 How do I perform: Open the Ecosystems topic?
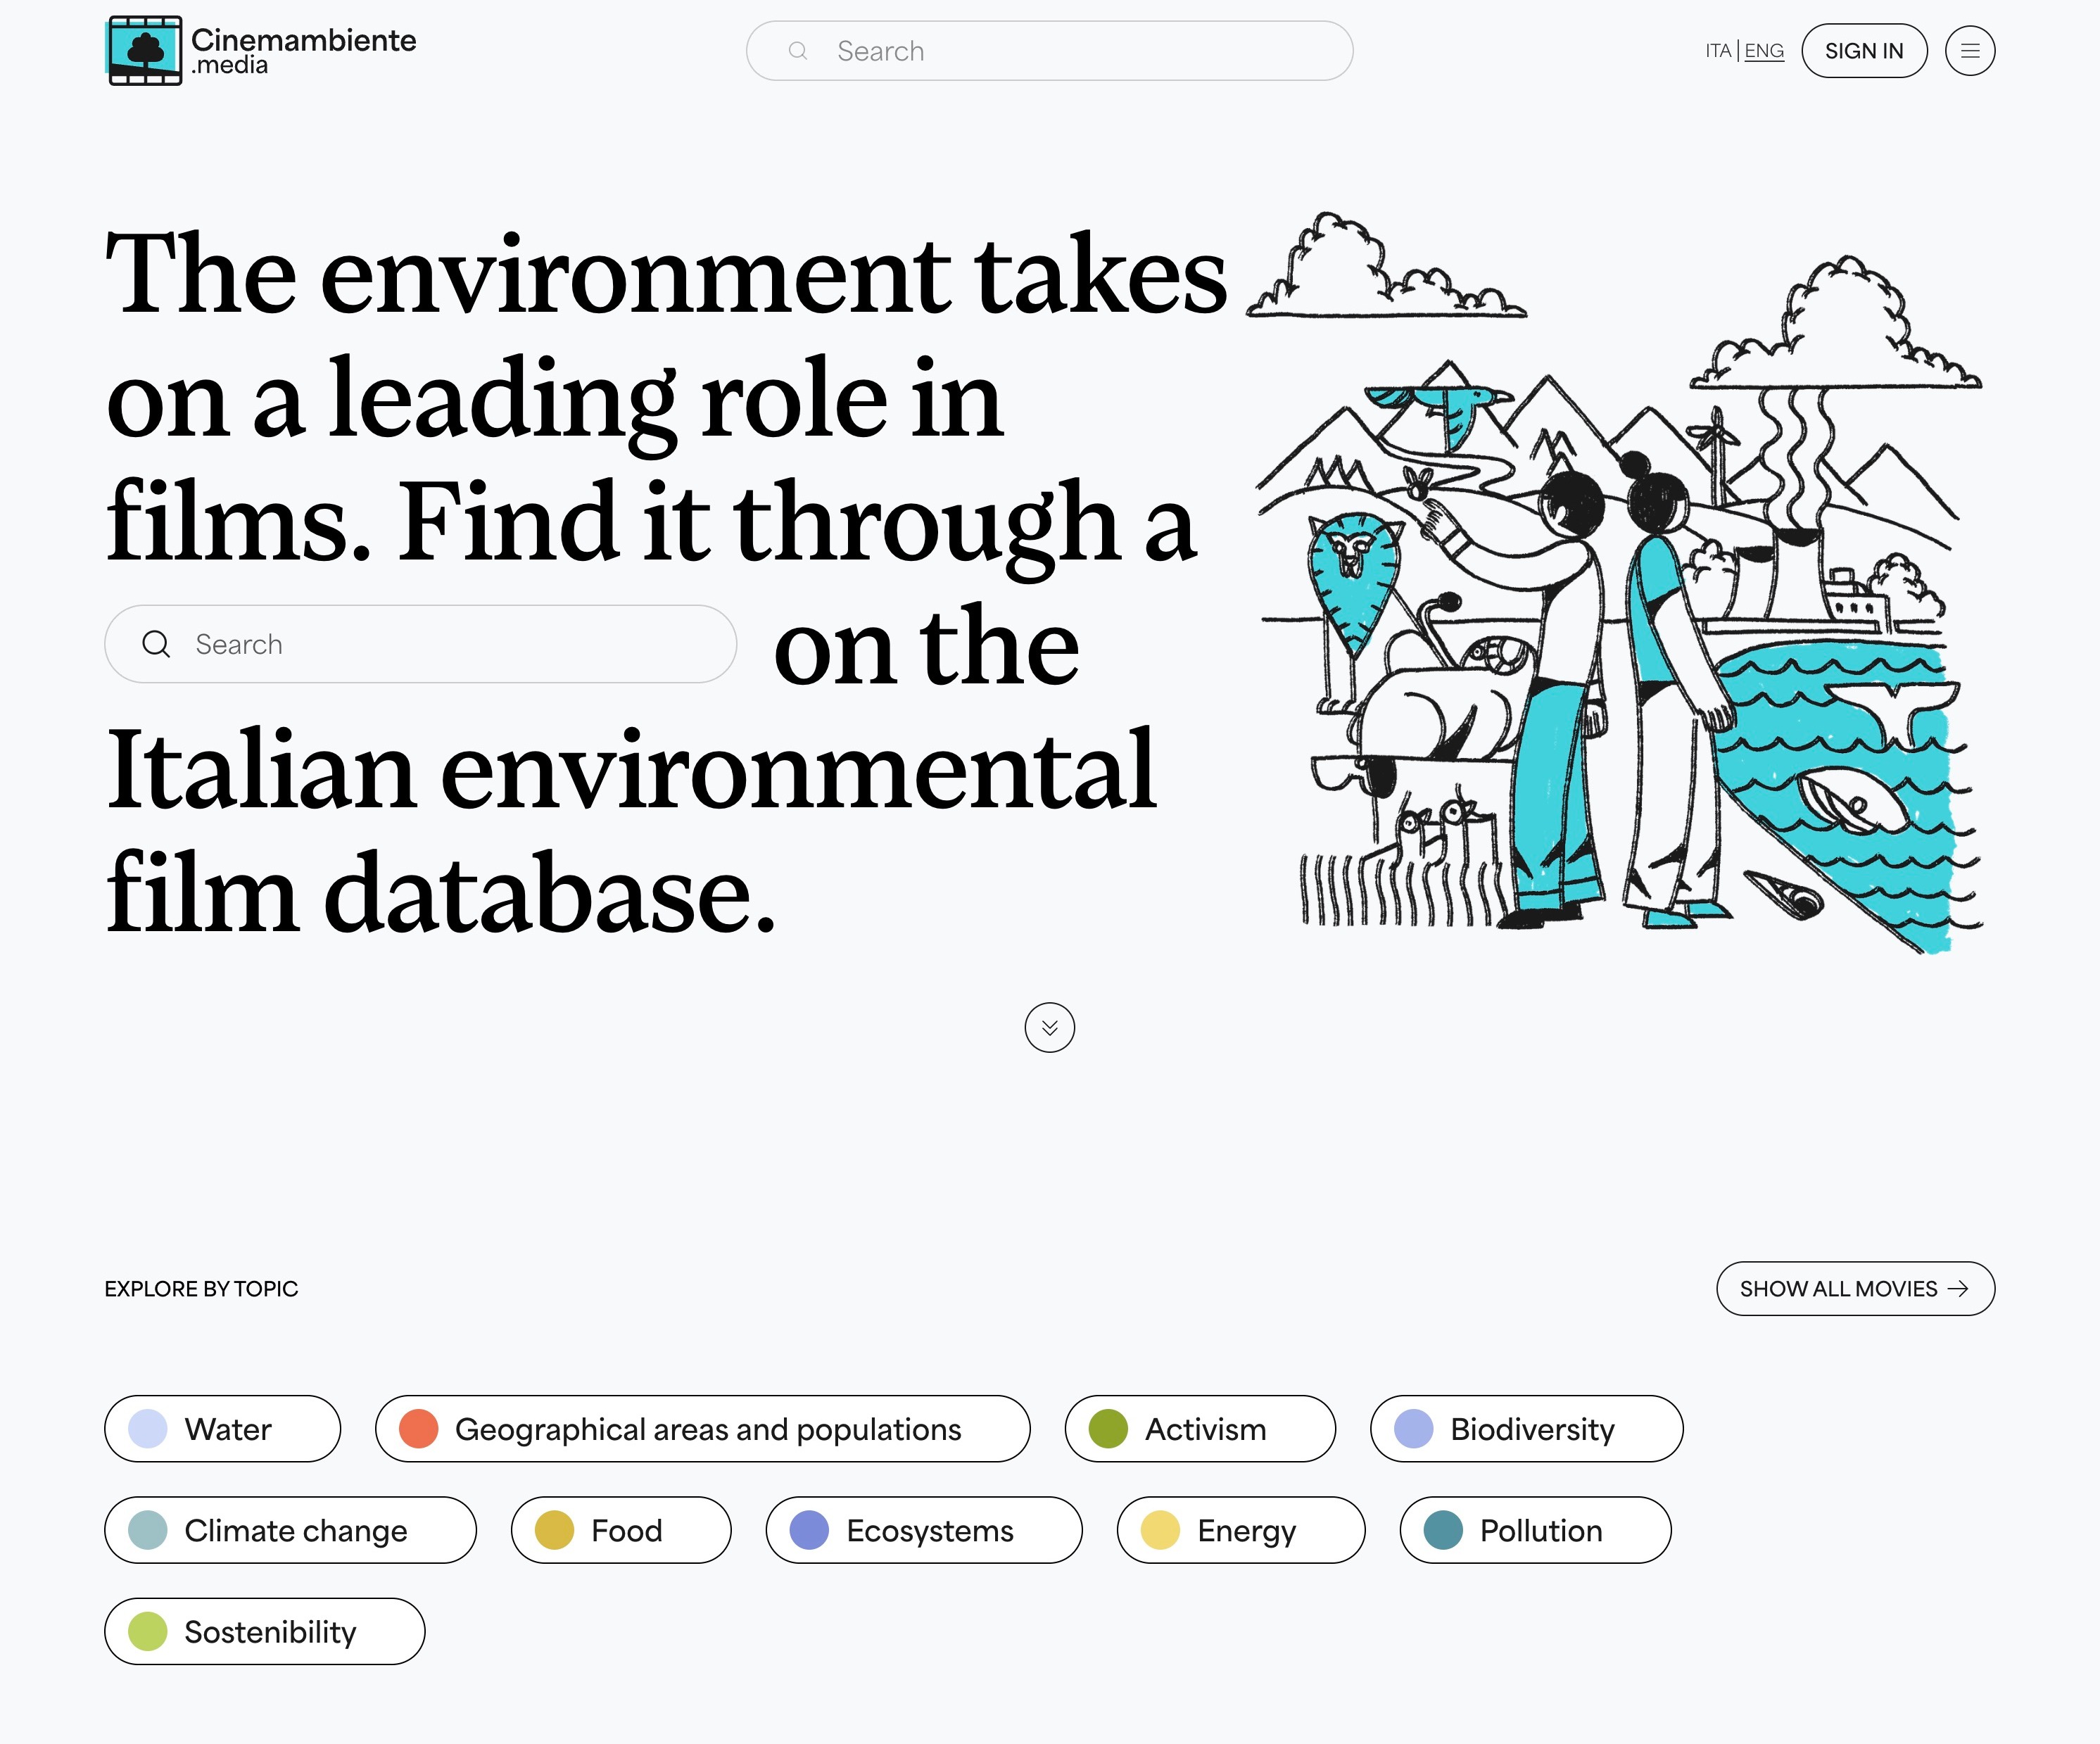pyautogui.click(x=923, y=1530)
